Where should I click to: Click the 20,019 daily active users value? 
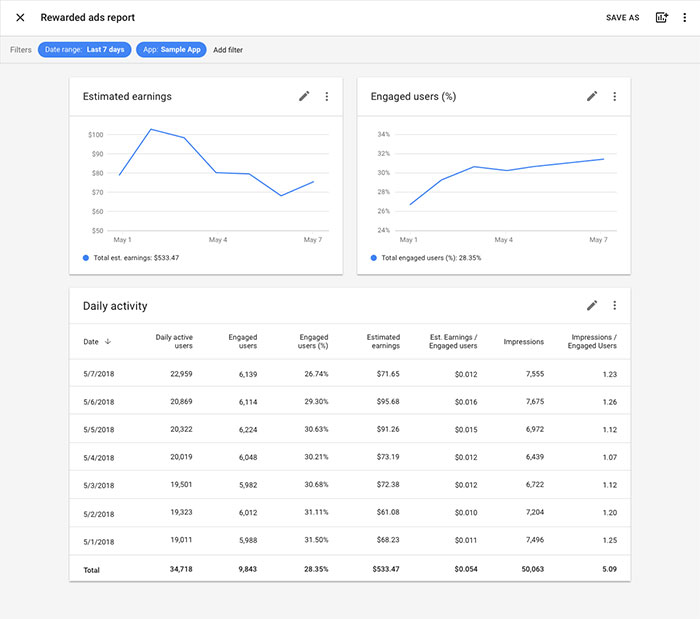point(181,457)
